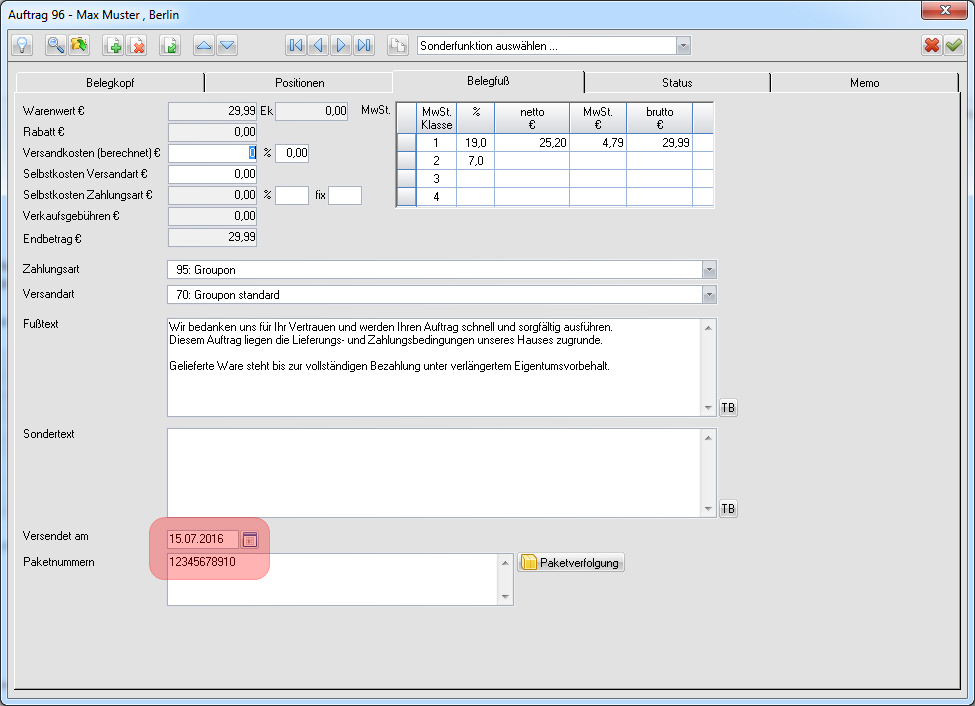
Task: Click the Warenwert value 29,99
Action: (213, 111)
